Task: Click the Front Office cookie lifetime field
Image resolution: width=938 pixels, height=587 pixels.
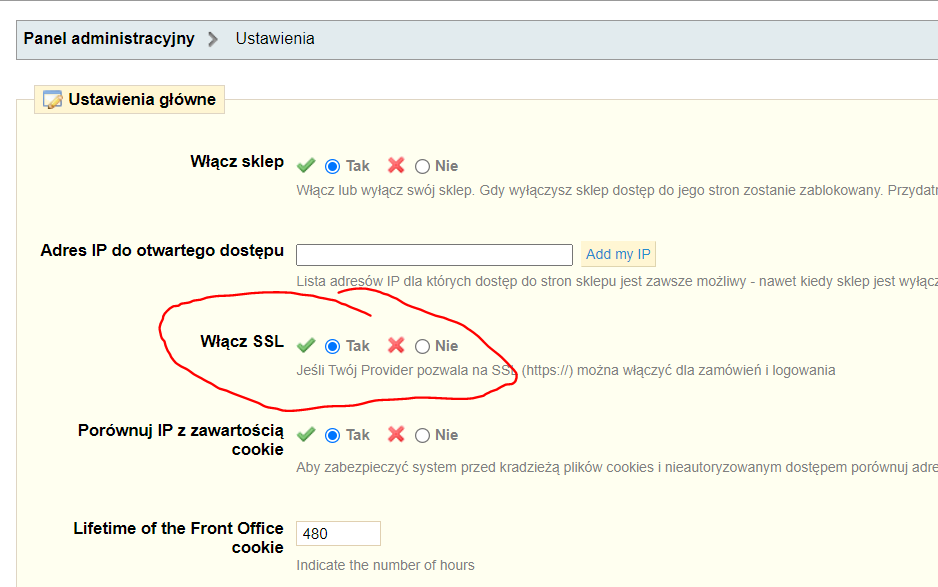Action: pos(338,534)
